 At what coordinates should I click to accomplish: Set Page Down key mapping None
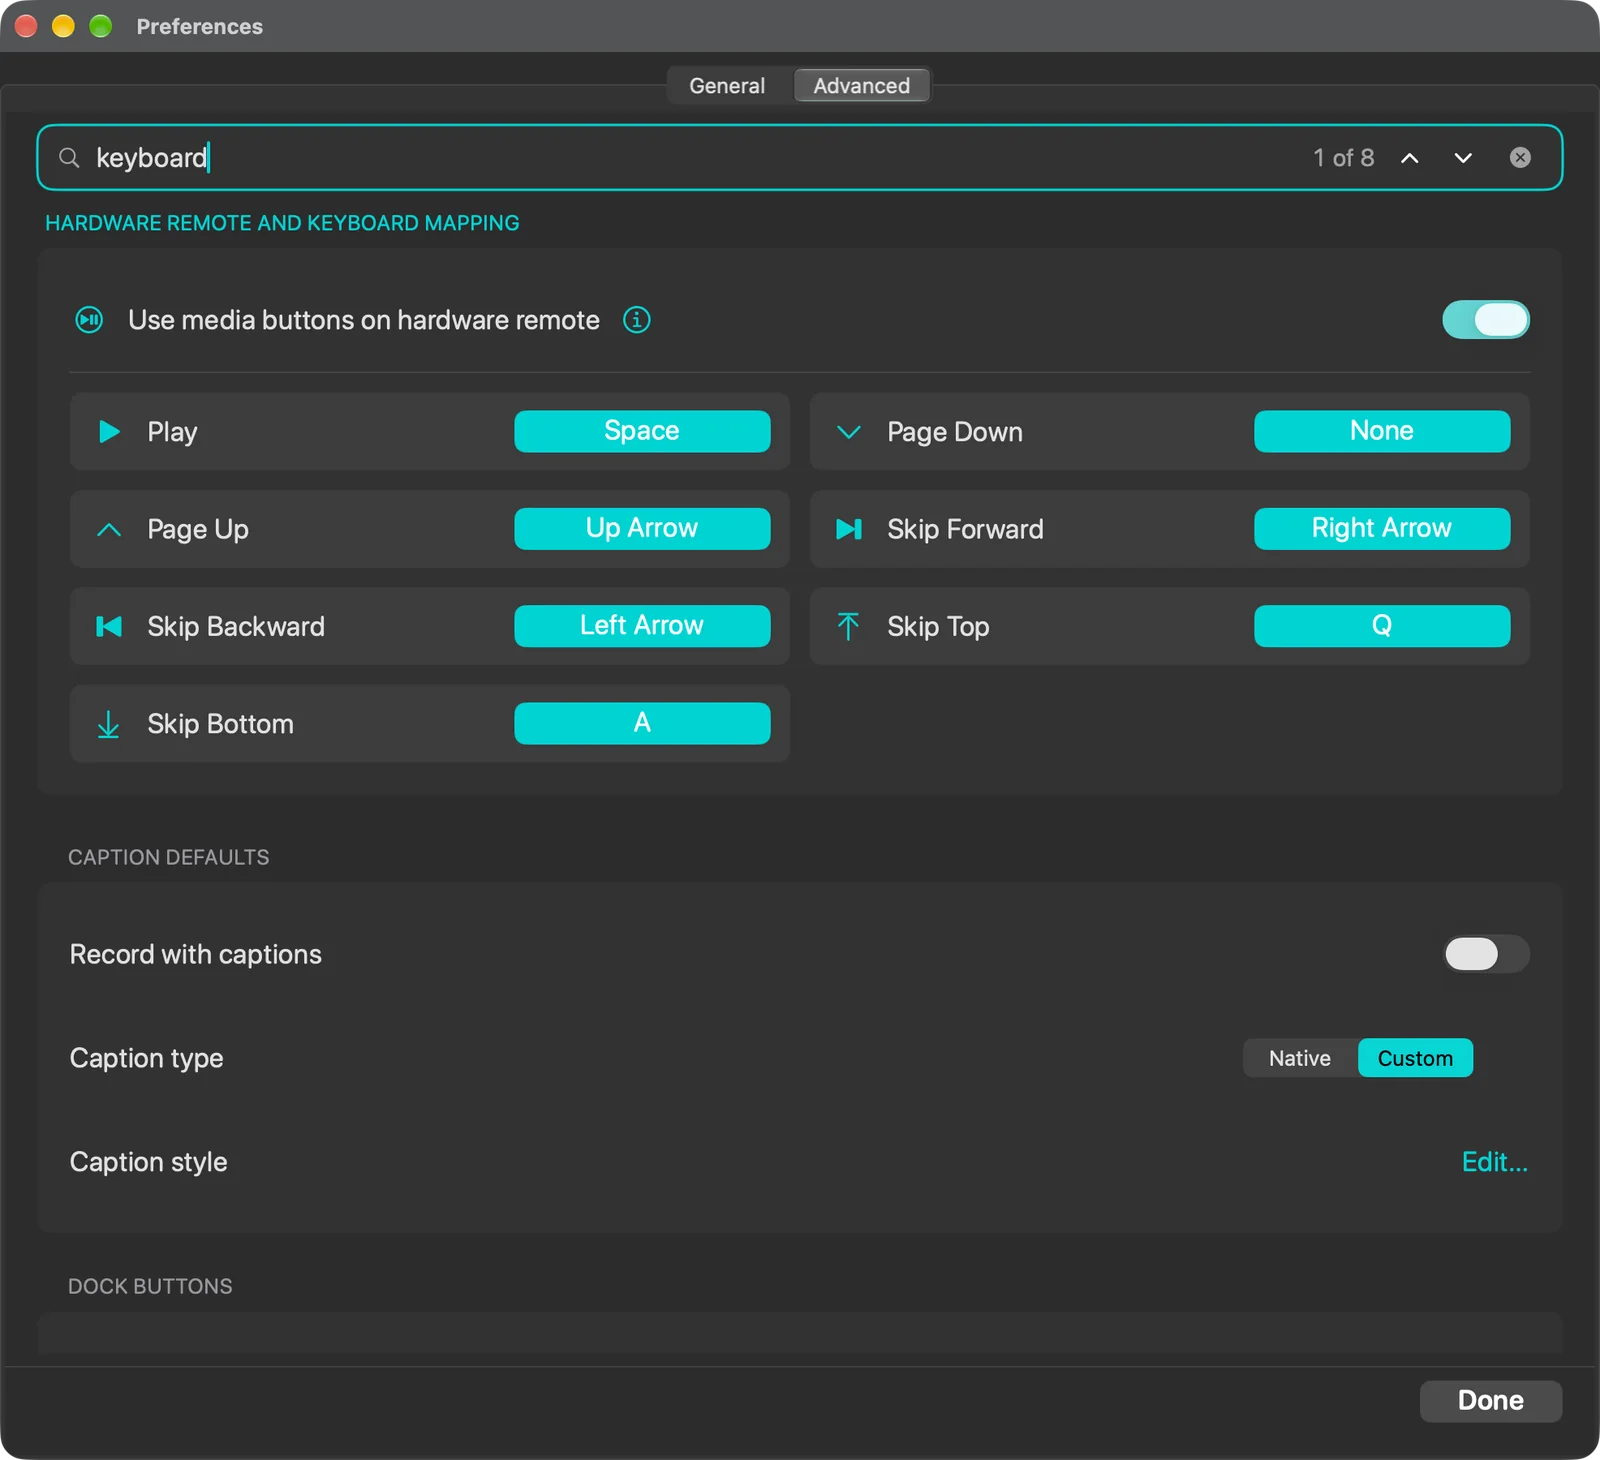tap(1382, 431)
